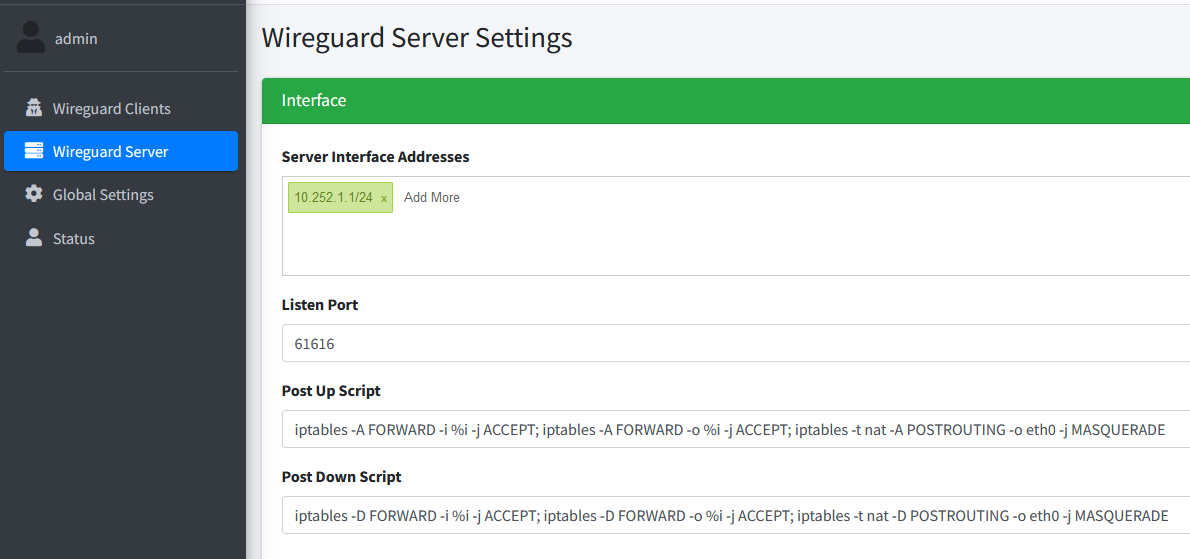Click the Wireguard Server icon in sidebar

(x=33, y=151)
